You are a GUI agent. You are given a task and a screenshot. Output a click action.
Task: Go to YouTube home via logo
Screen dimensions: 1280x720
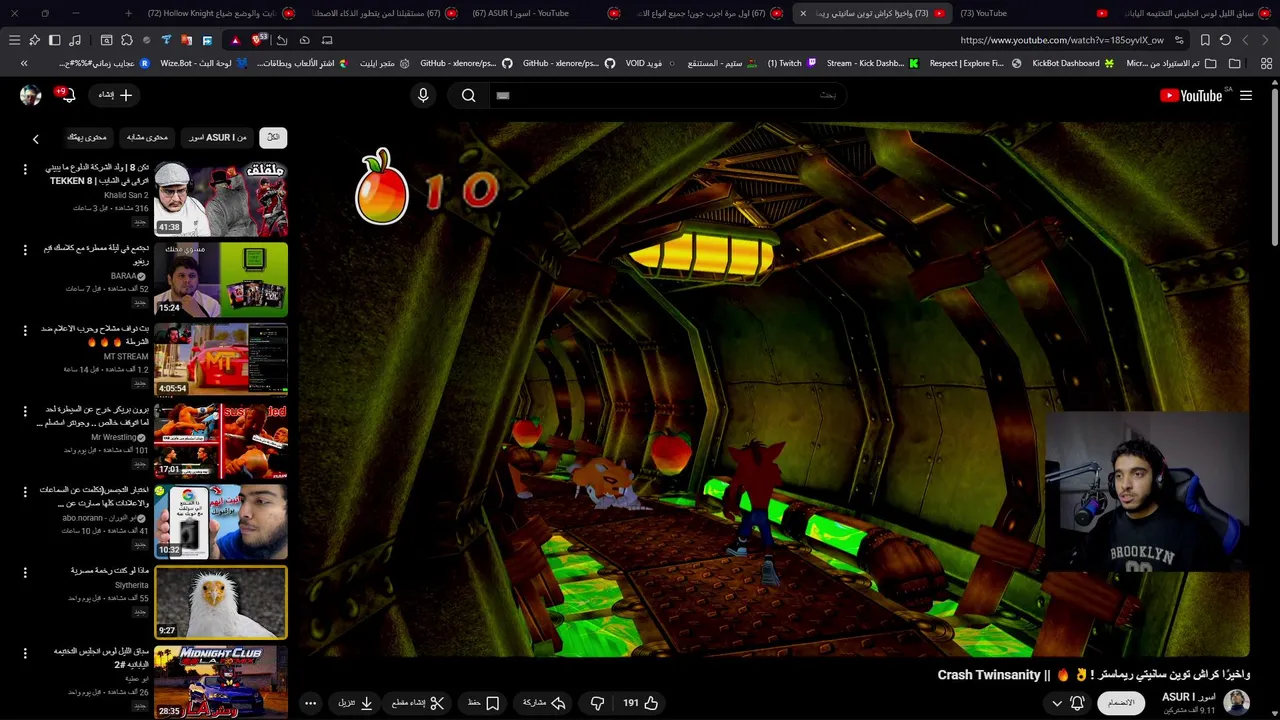tap(1191, 95)
